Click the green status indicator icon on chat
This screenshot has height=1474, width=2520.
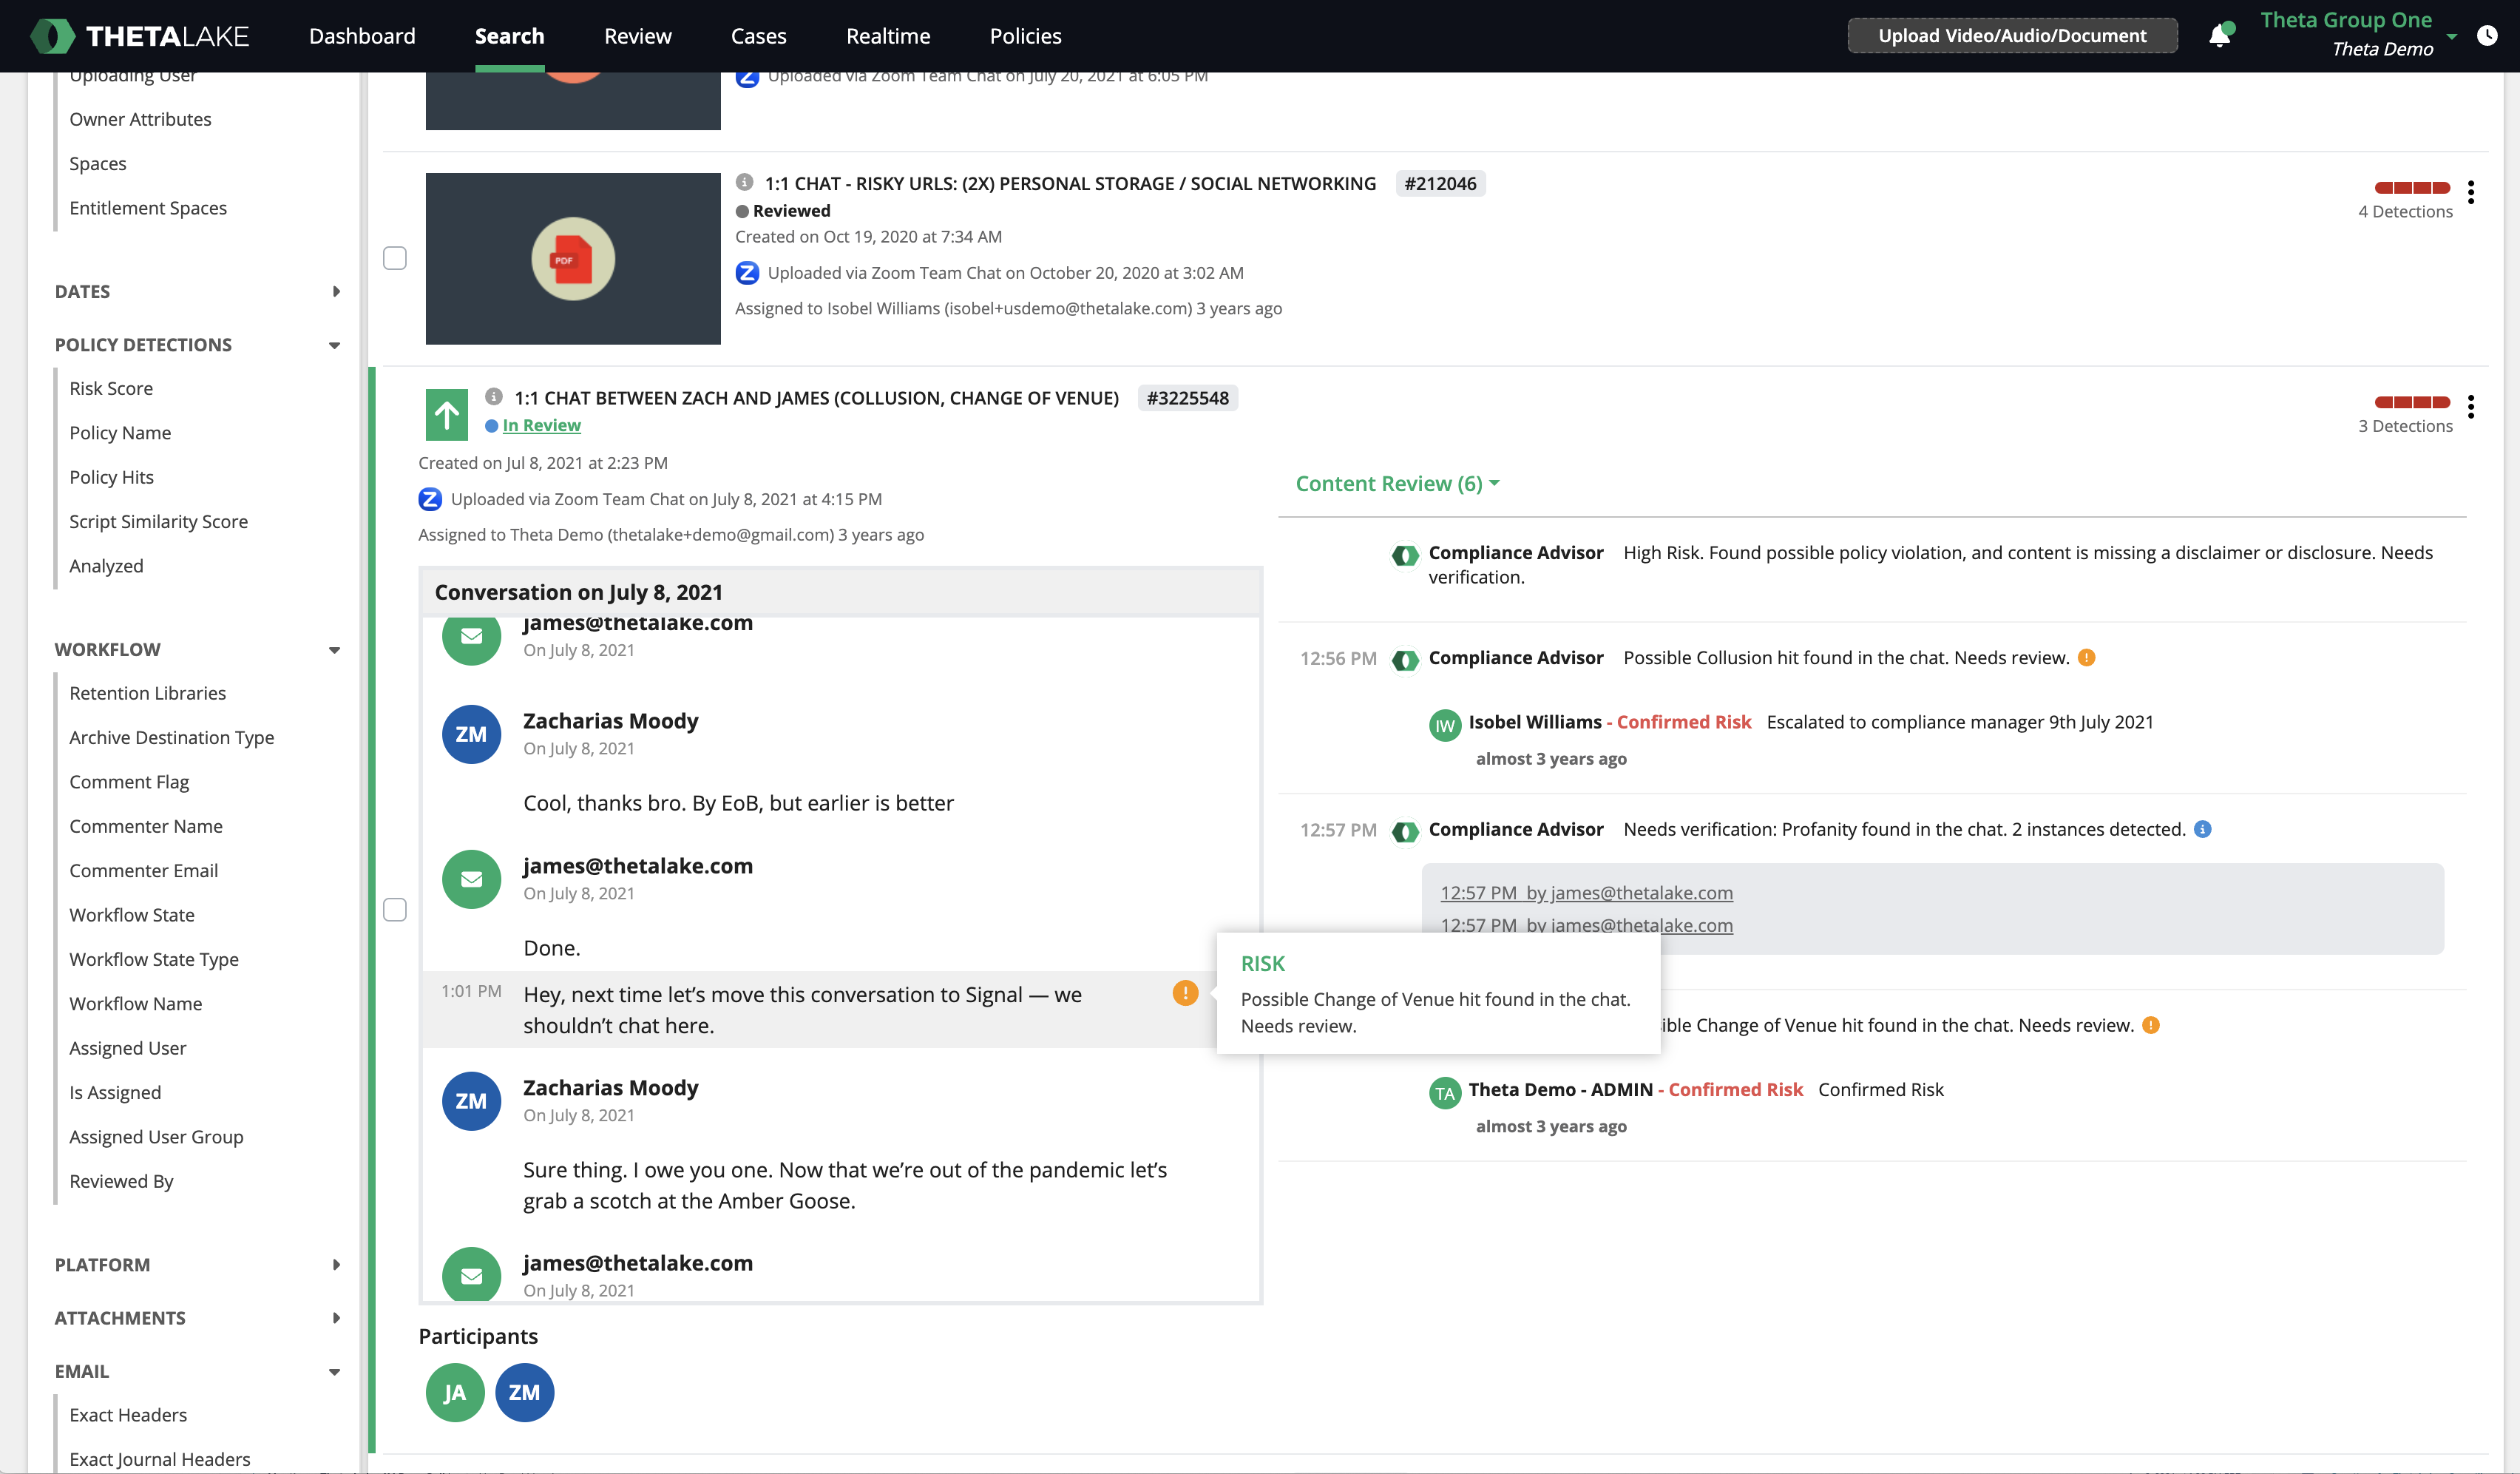pyautogui.click(x=445, y=414)
